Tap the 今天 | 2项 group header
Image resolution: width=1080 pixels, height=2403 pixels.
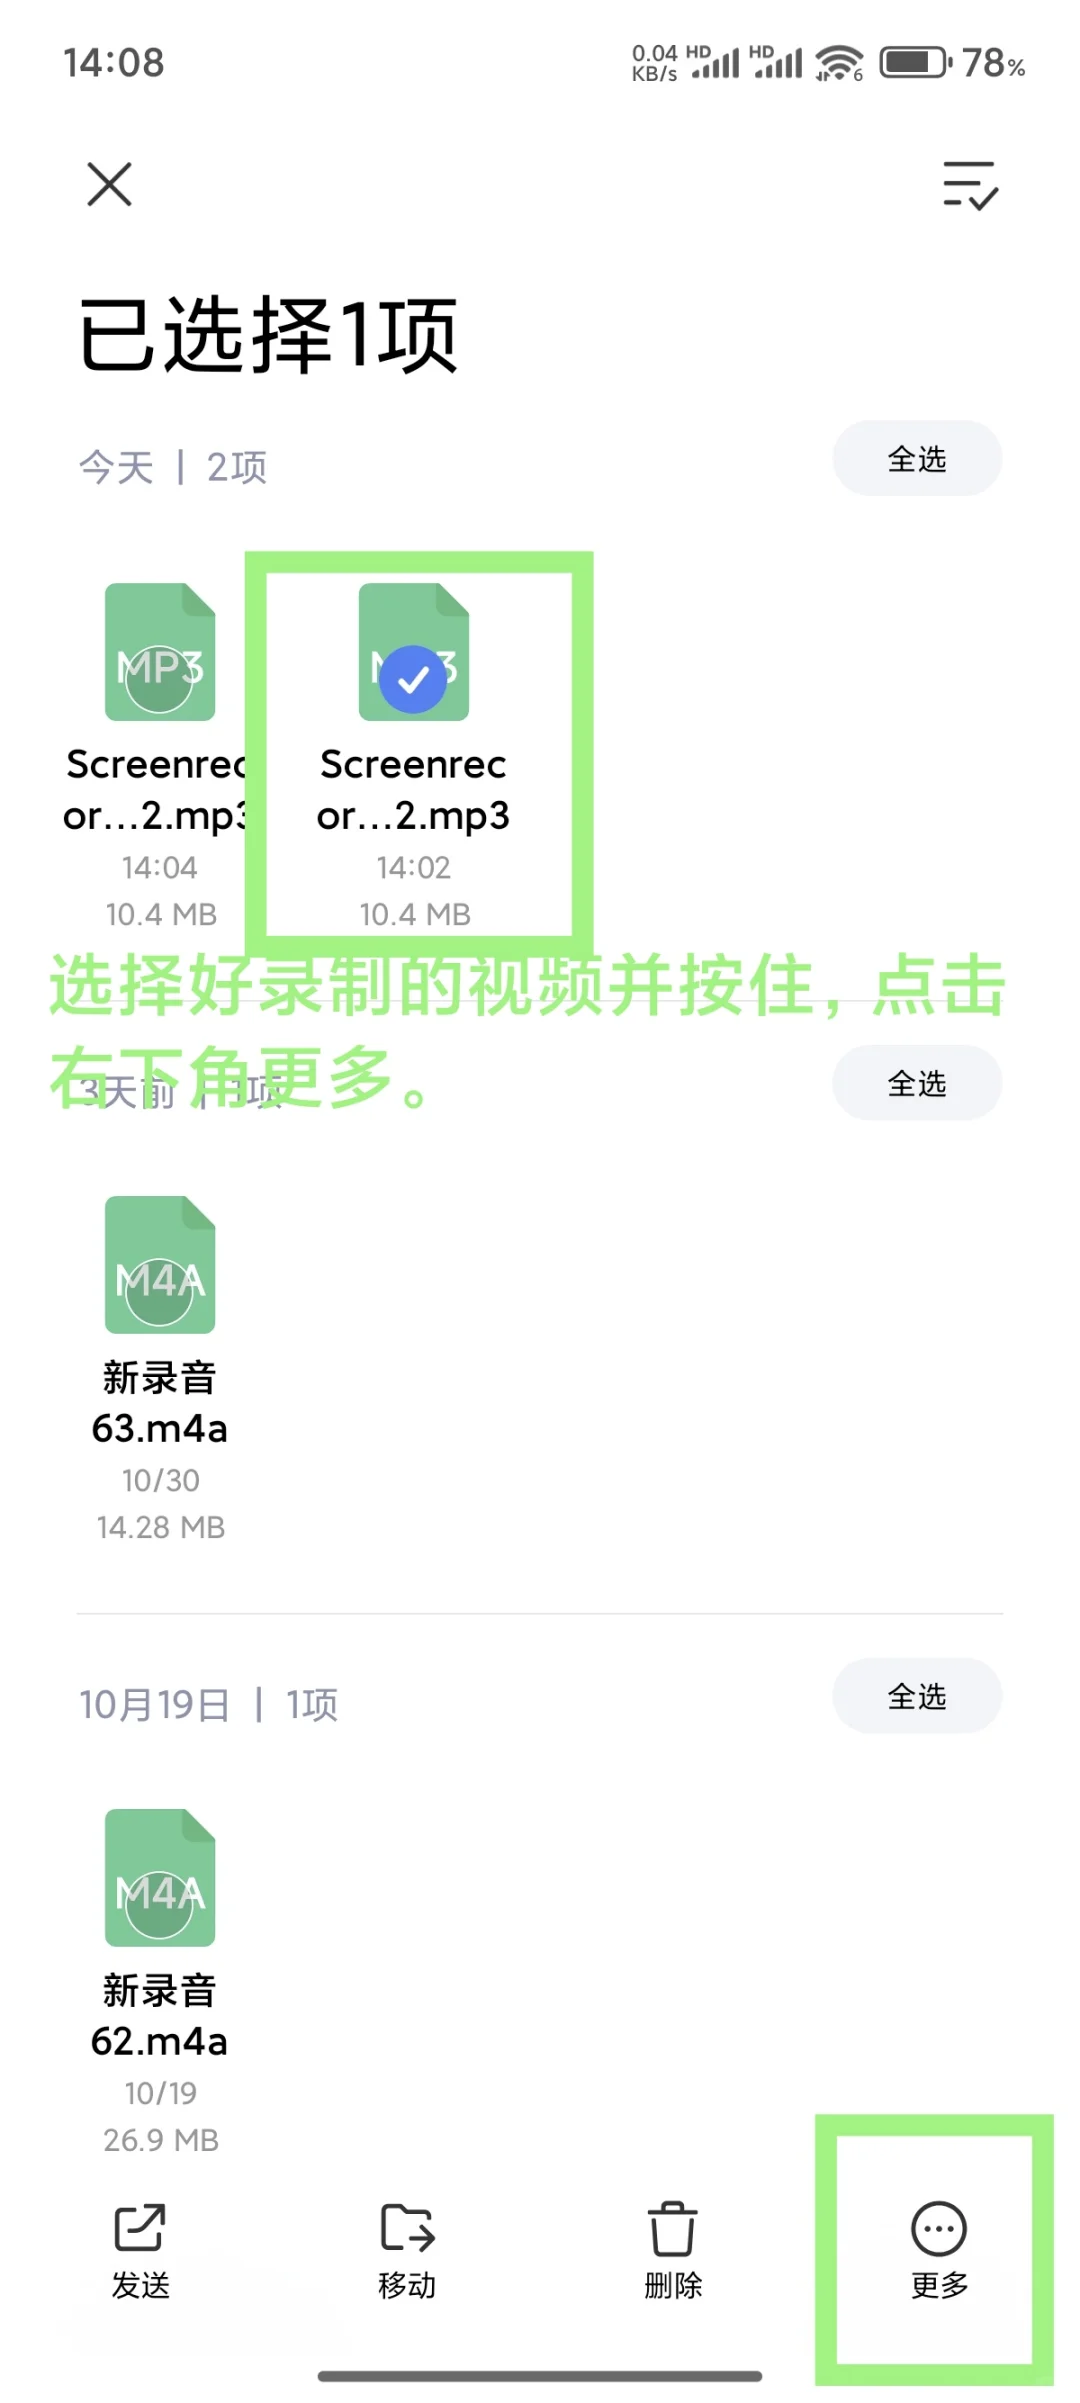click(173, 467)
